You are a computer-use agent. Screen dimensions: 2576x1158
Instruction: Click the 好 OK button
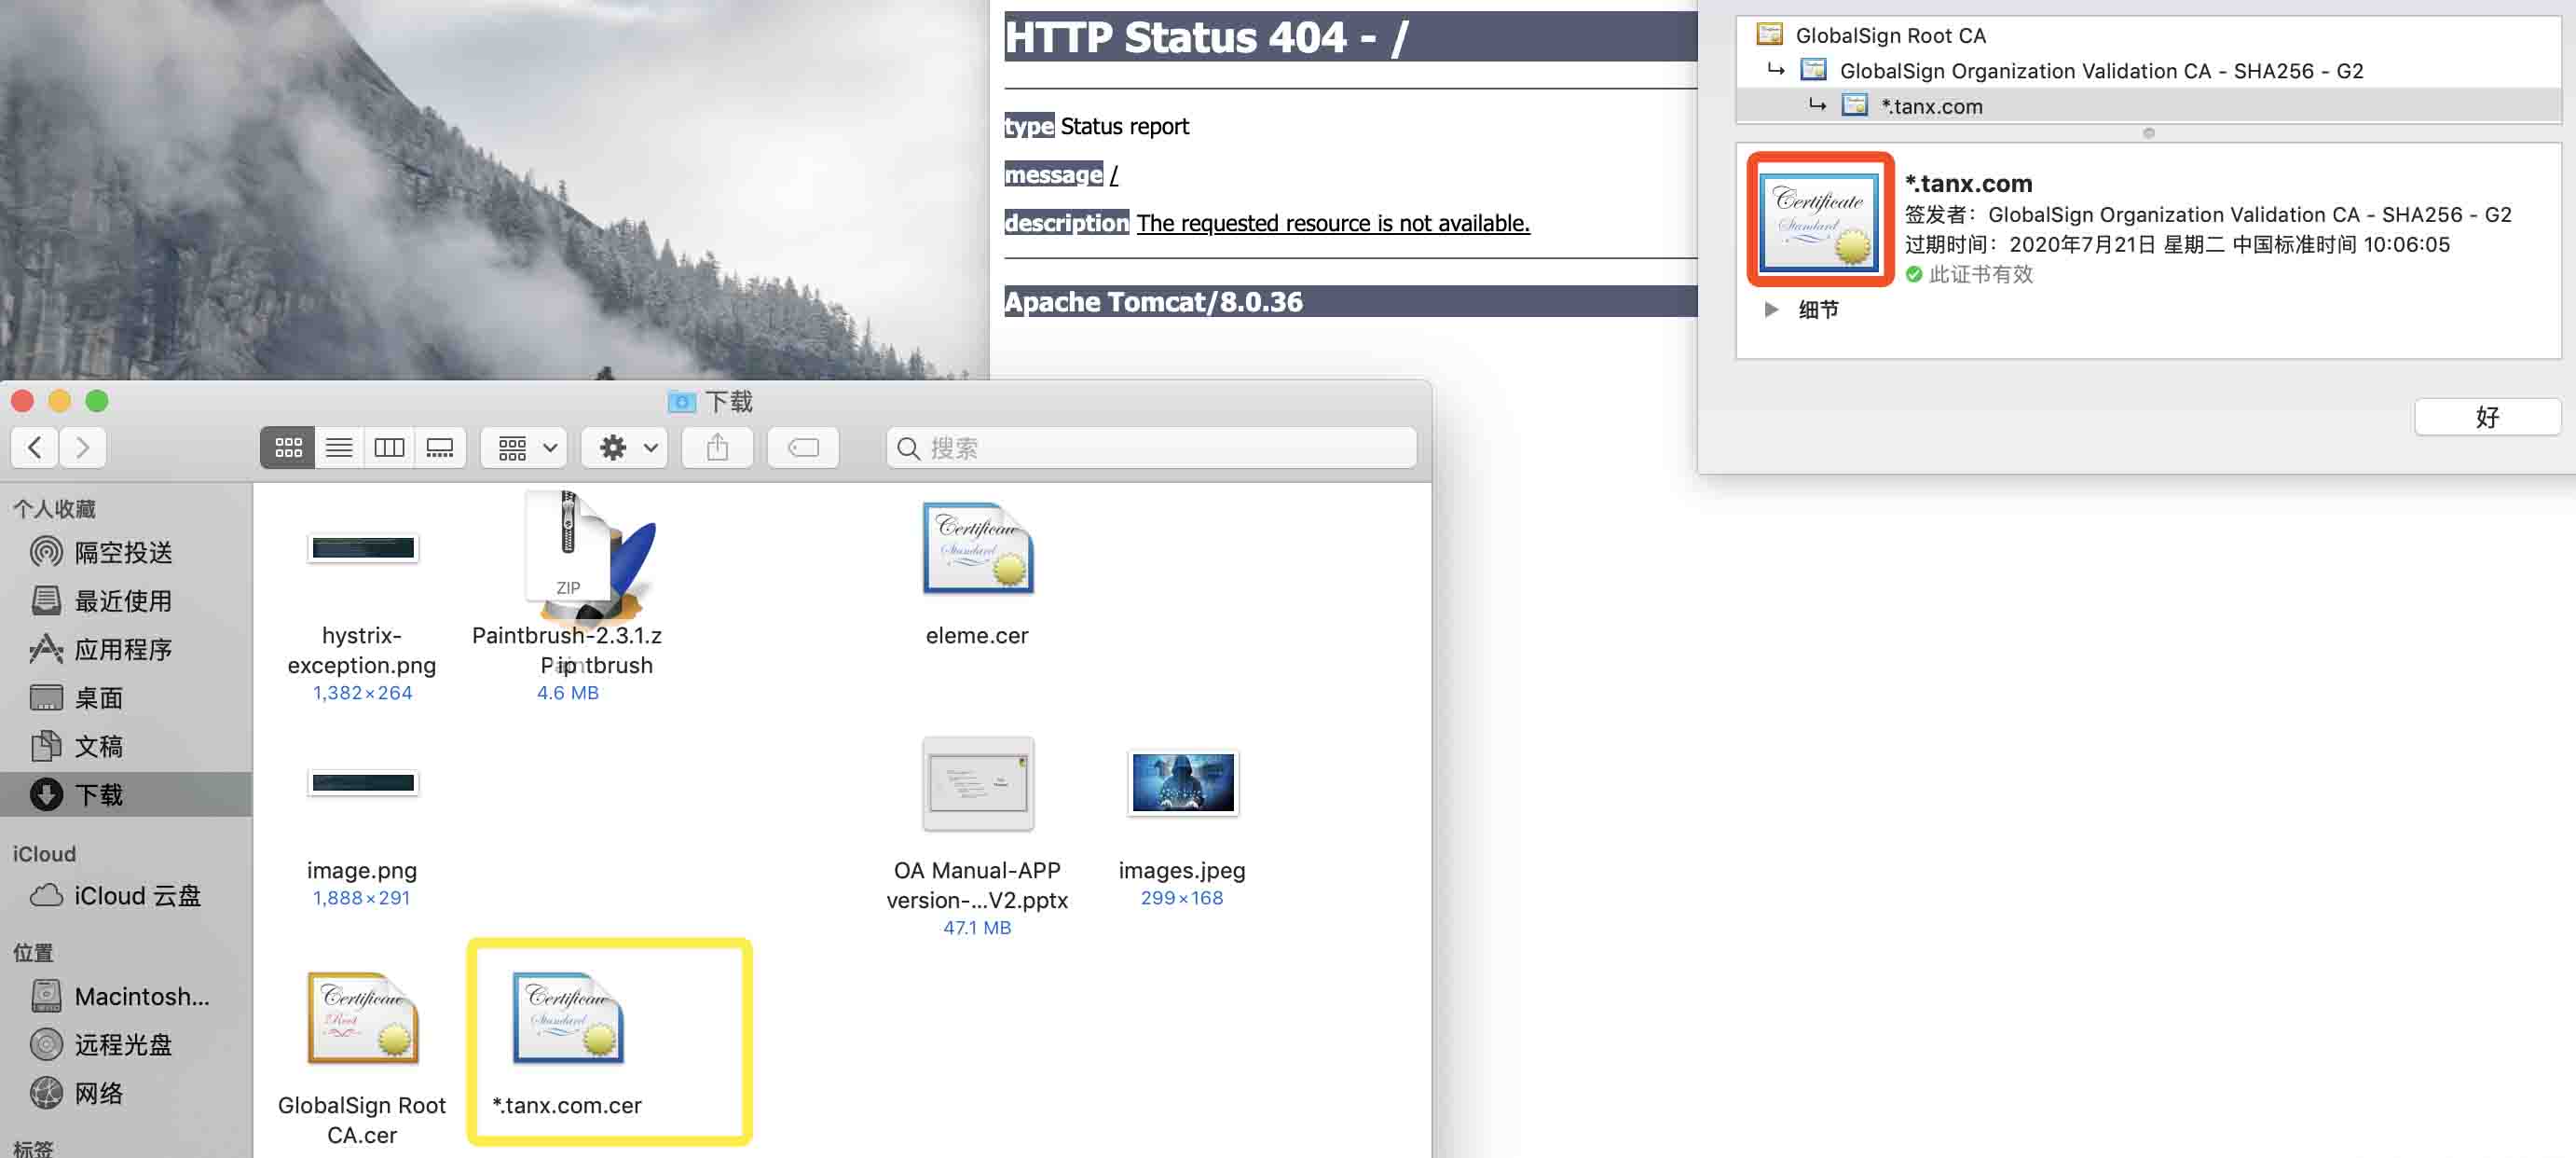(x=2487, y=417)
